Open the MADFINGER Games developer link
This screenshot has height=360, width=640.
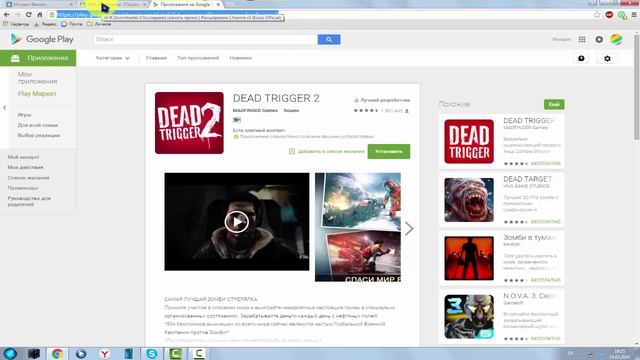pos(255,111)
